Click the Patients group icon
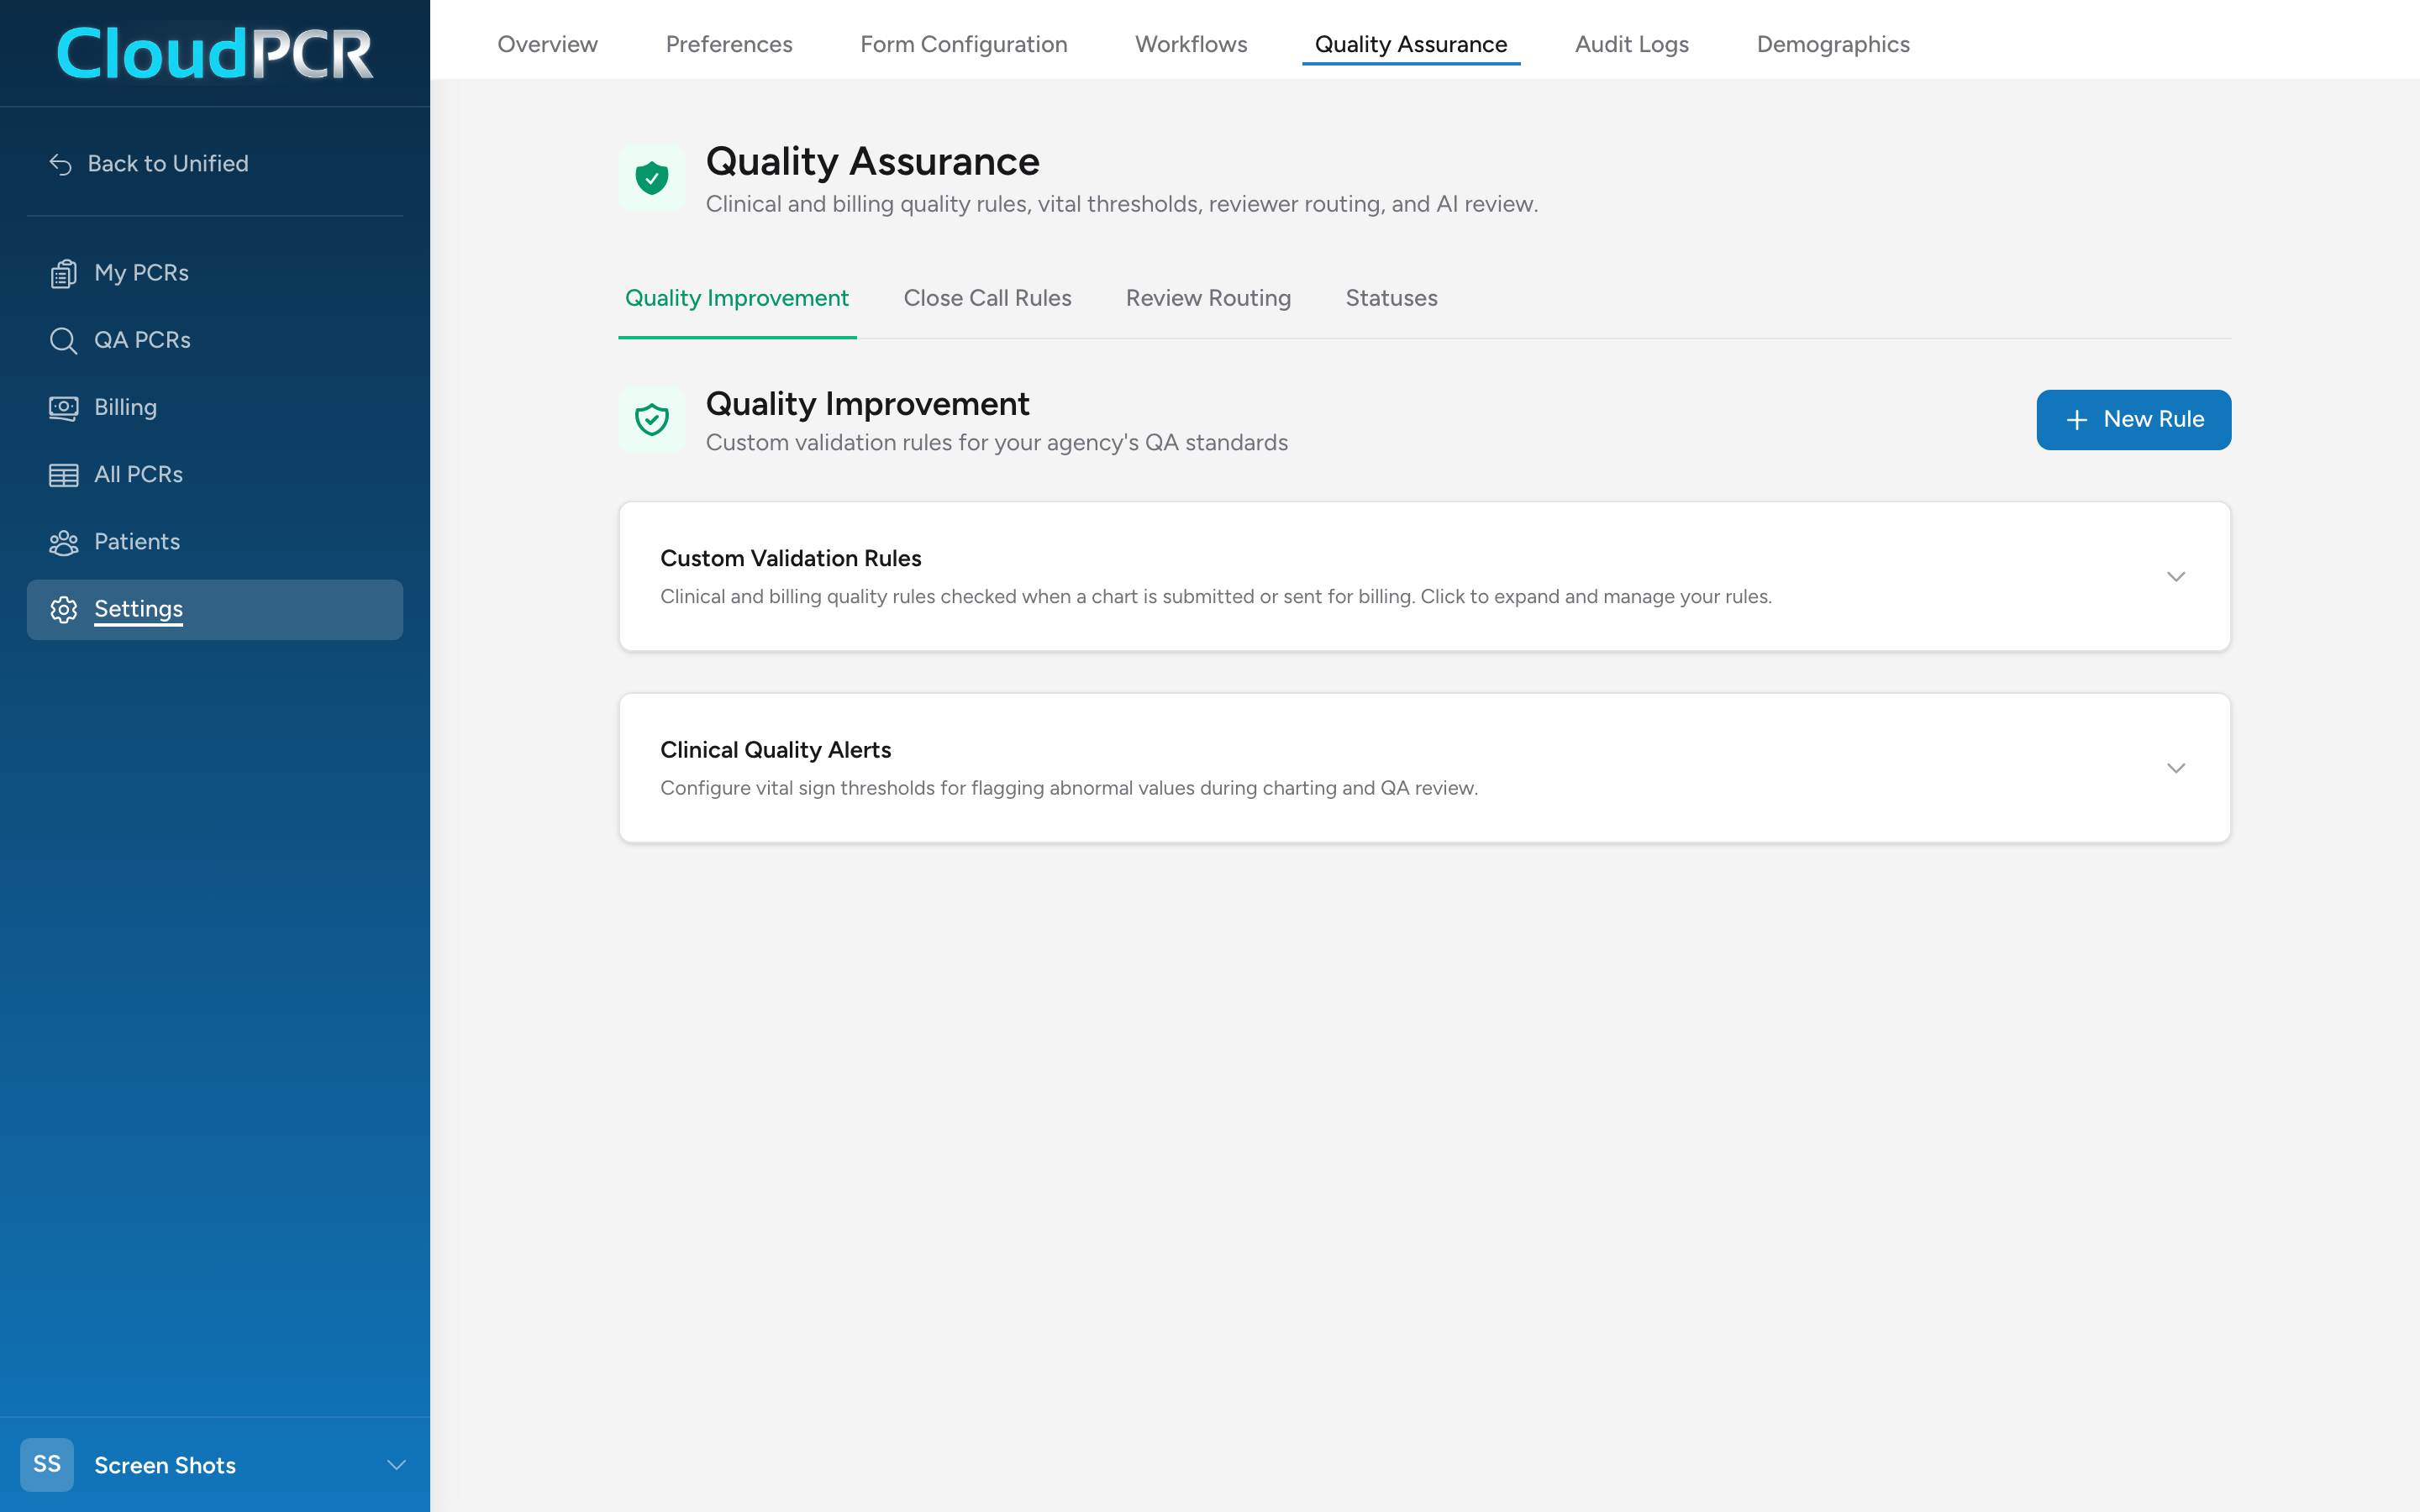The image size is (2420, 1512). tap(63, 542)
